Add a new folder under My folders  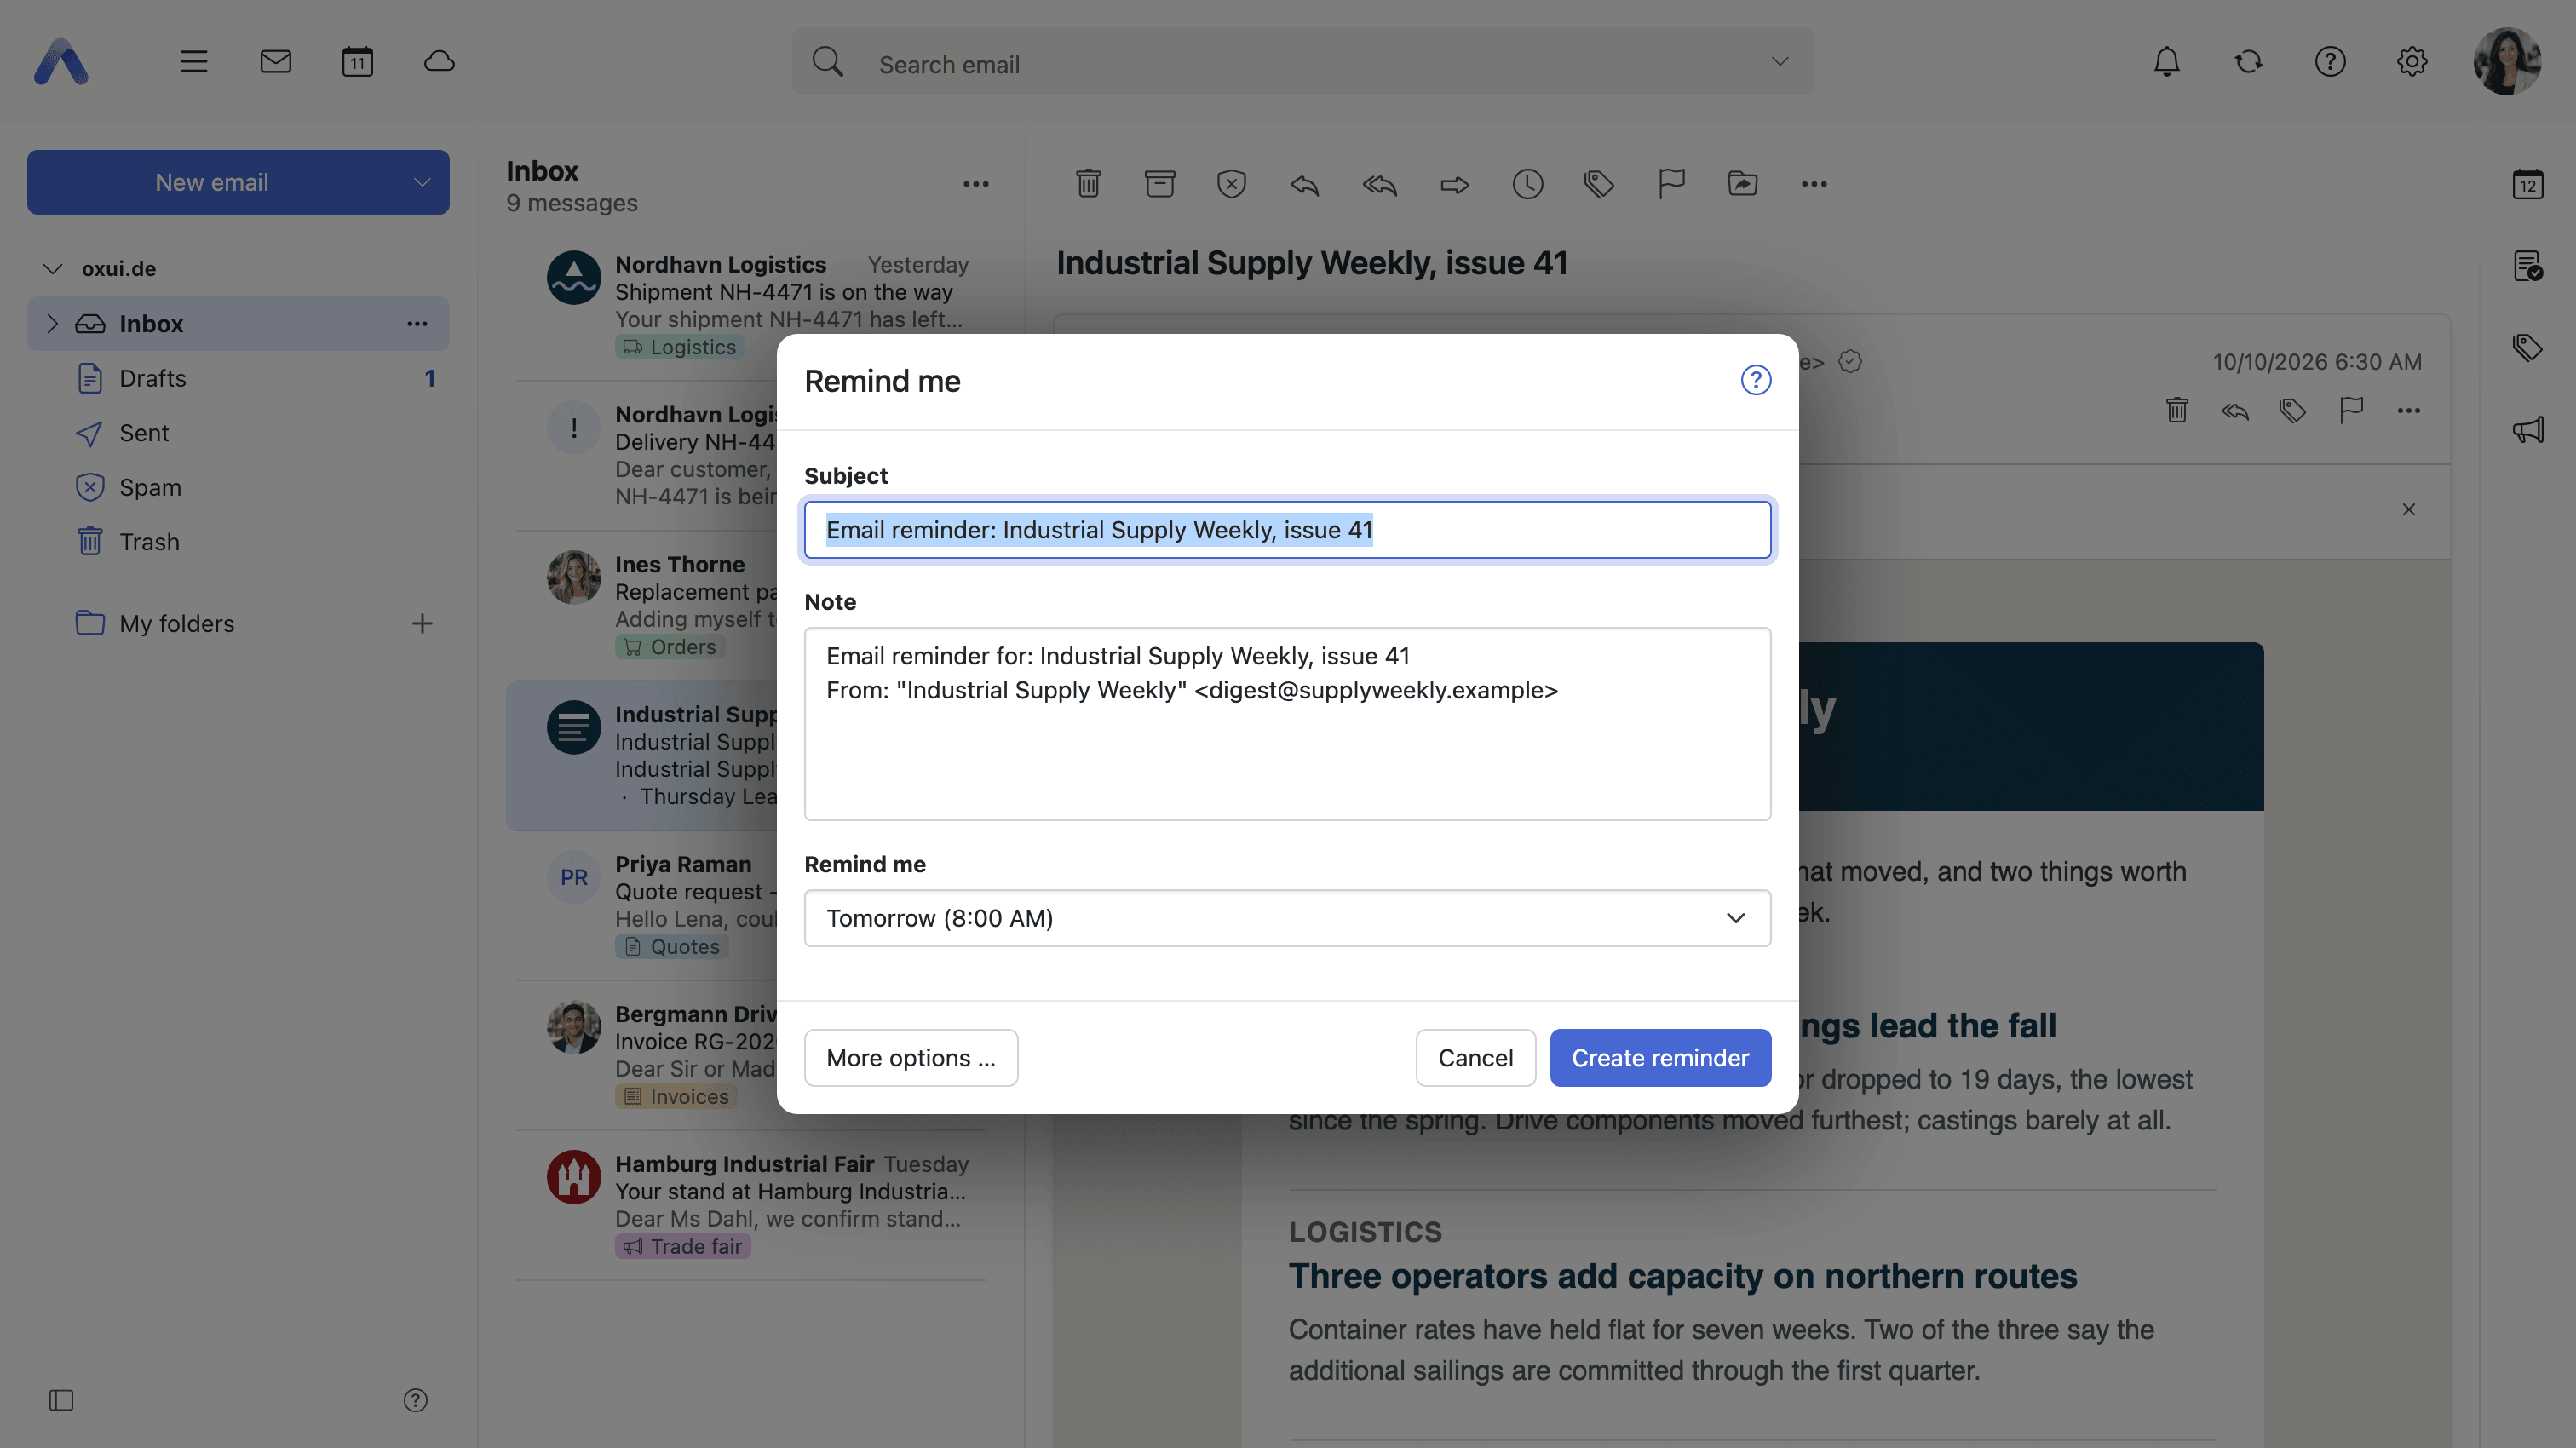click(x=422, y=623)
